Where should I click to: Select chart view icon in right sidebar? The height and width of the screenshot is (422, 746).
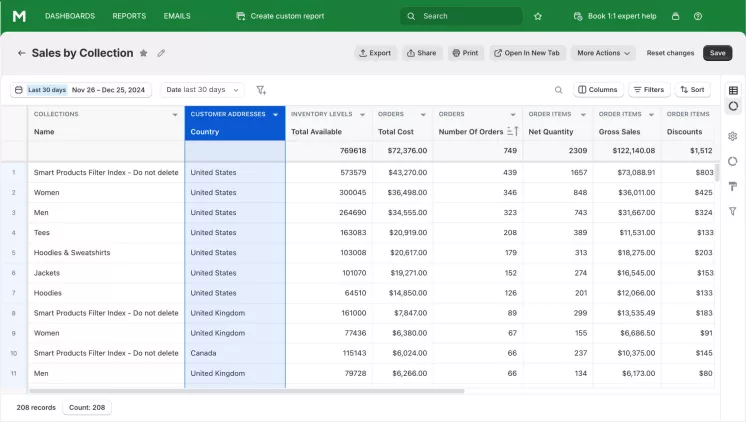(x=733, y=106)
